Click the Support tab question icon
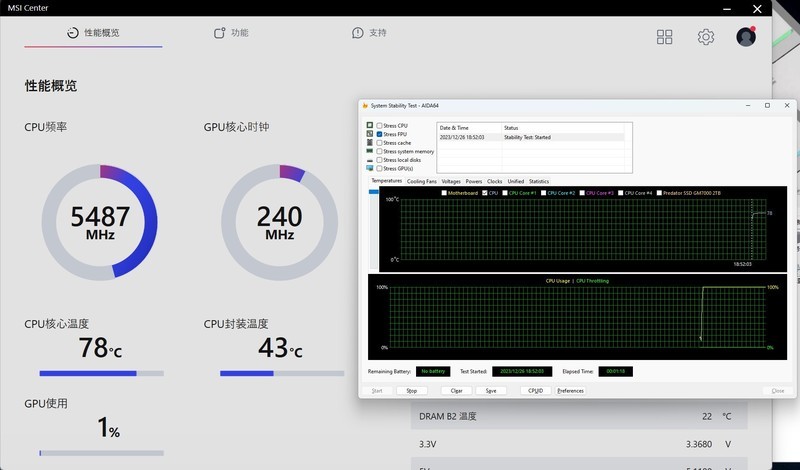The width and height of the screenshot is (800, 470). [358, 33]
